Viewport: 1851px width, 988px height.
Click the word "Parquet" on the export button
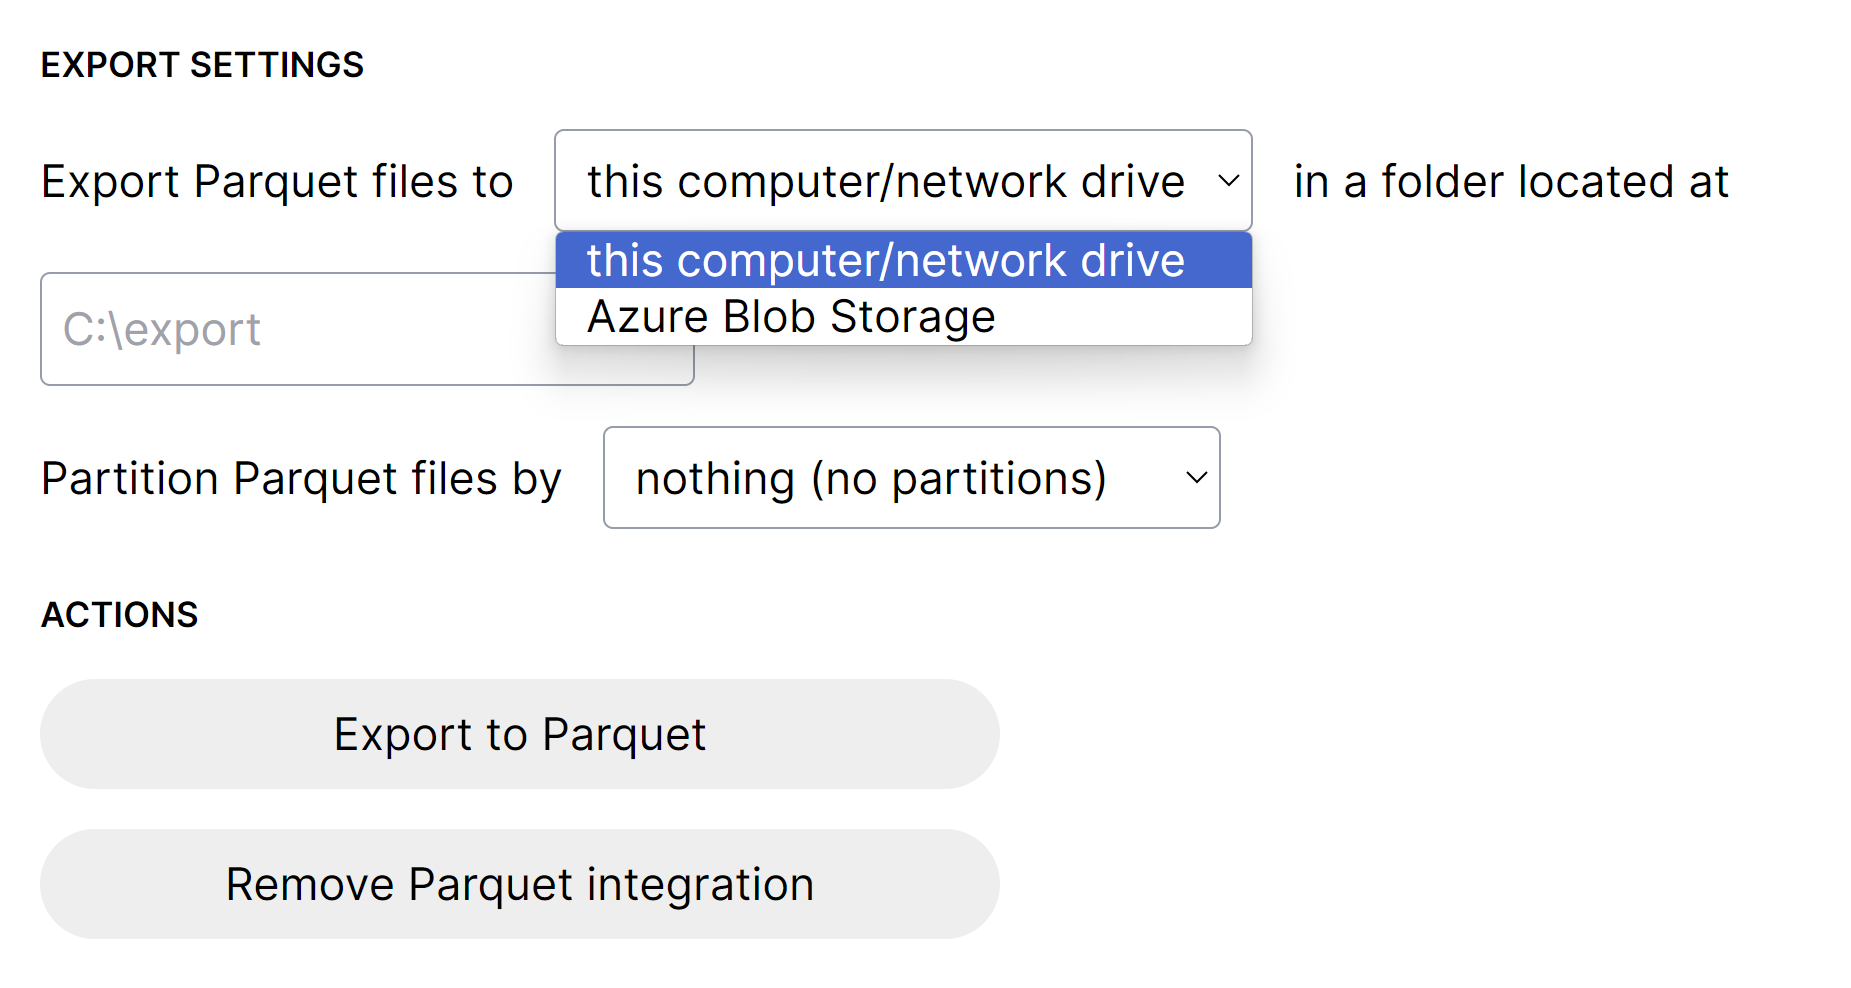(624, 735)
